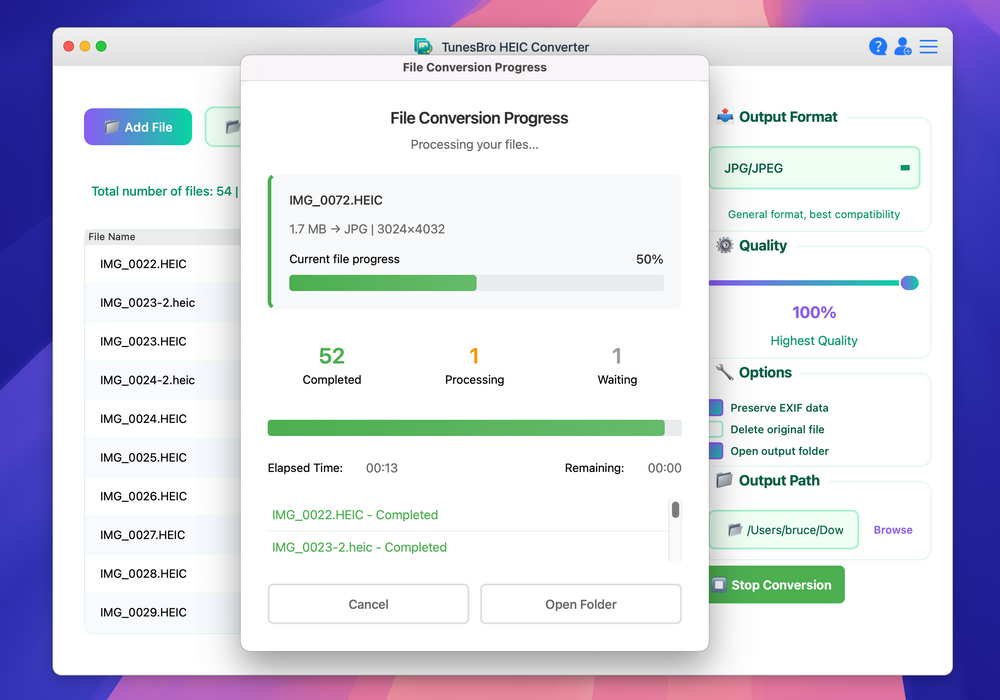Toggle Preserve EXIF data checkbox
The width and height of the screenshot is (1000, 700).
coord(716,407)
